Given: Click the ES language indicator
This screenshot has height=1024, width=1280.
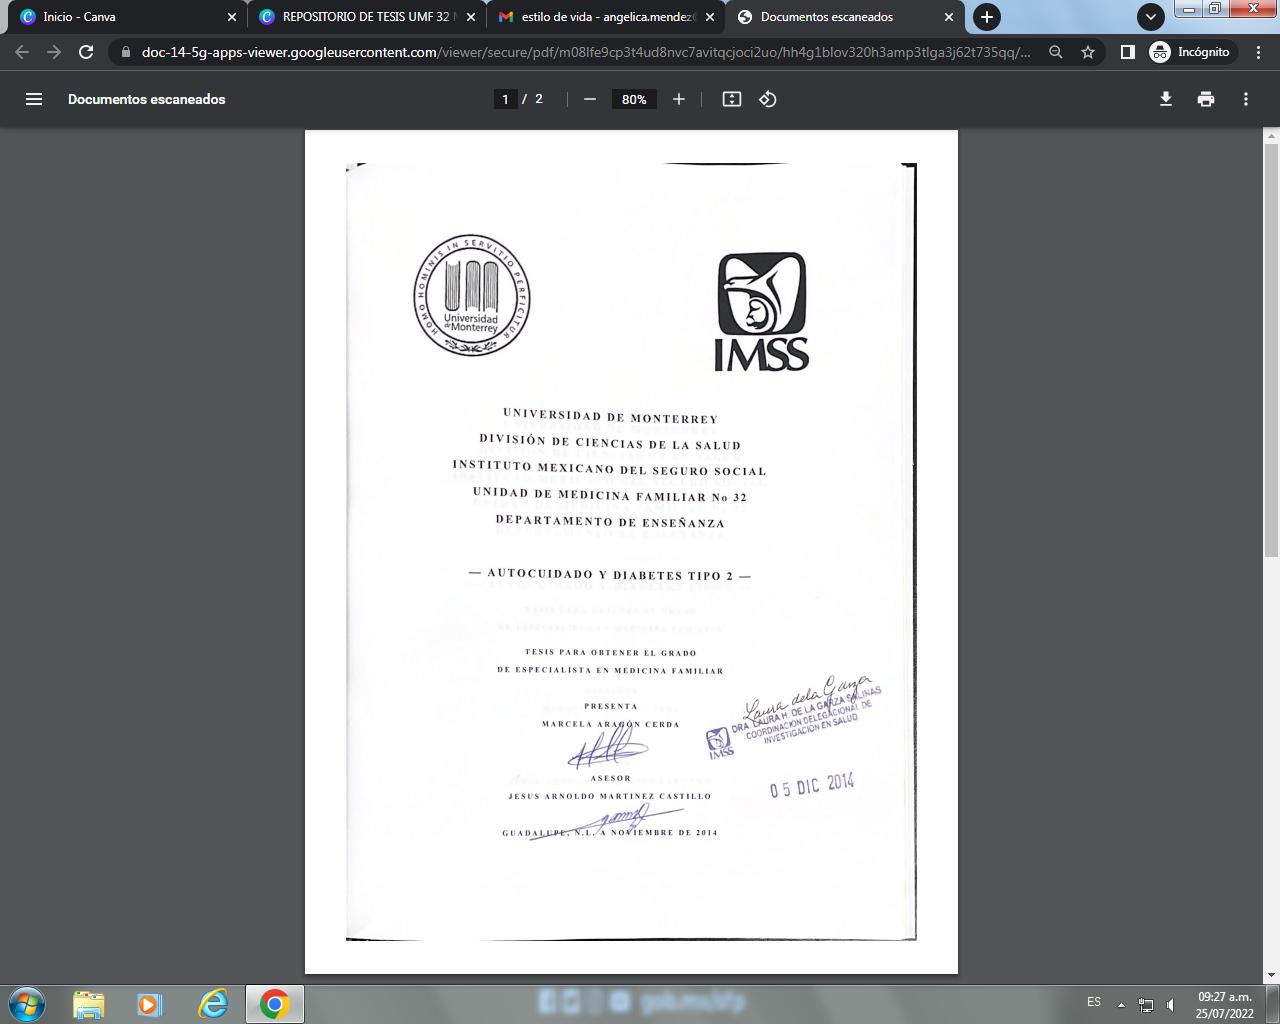Looking at the screenshot, I should pos(1094,1002).
